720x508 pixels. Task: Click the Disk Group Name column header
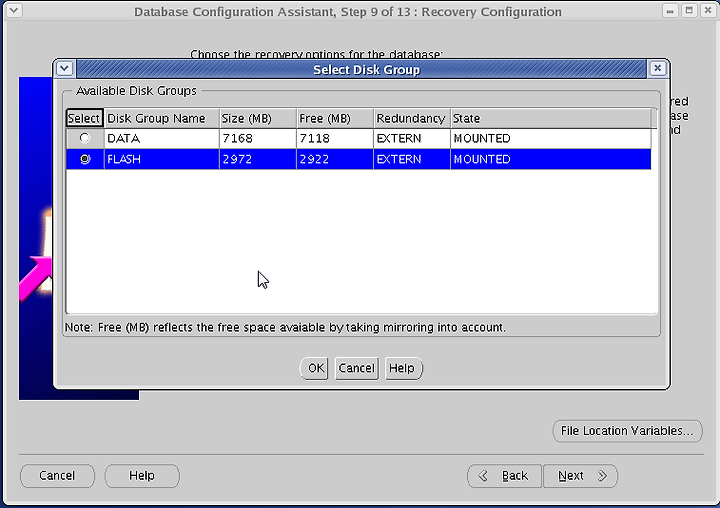(x=162, y=119)
